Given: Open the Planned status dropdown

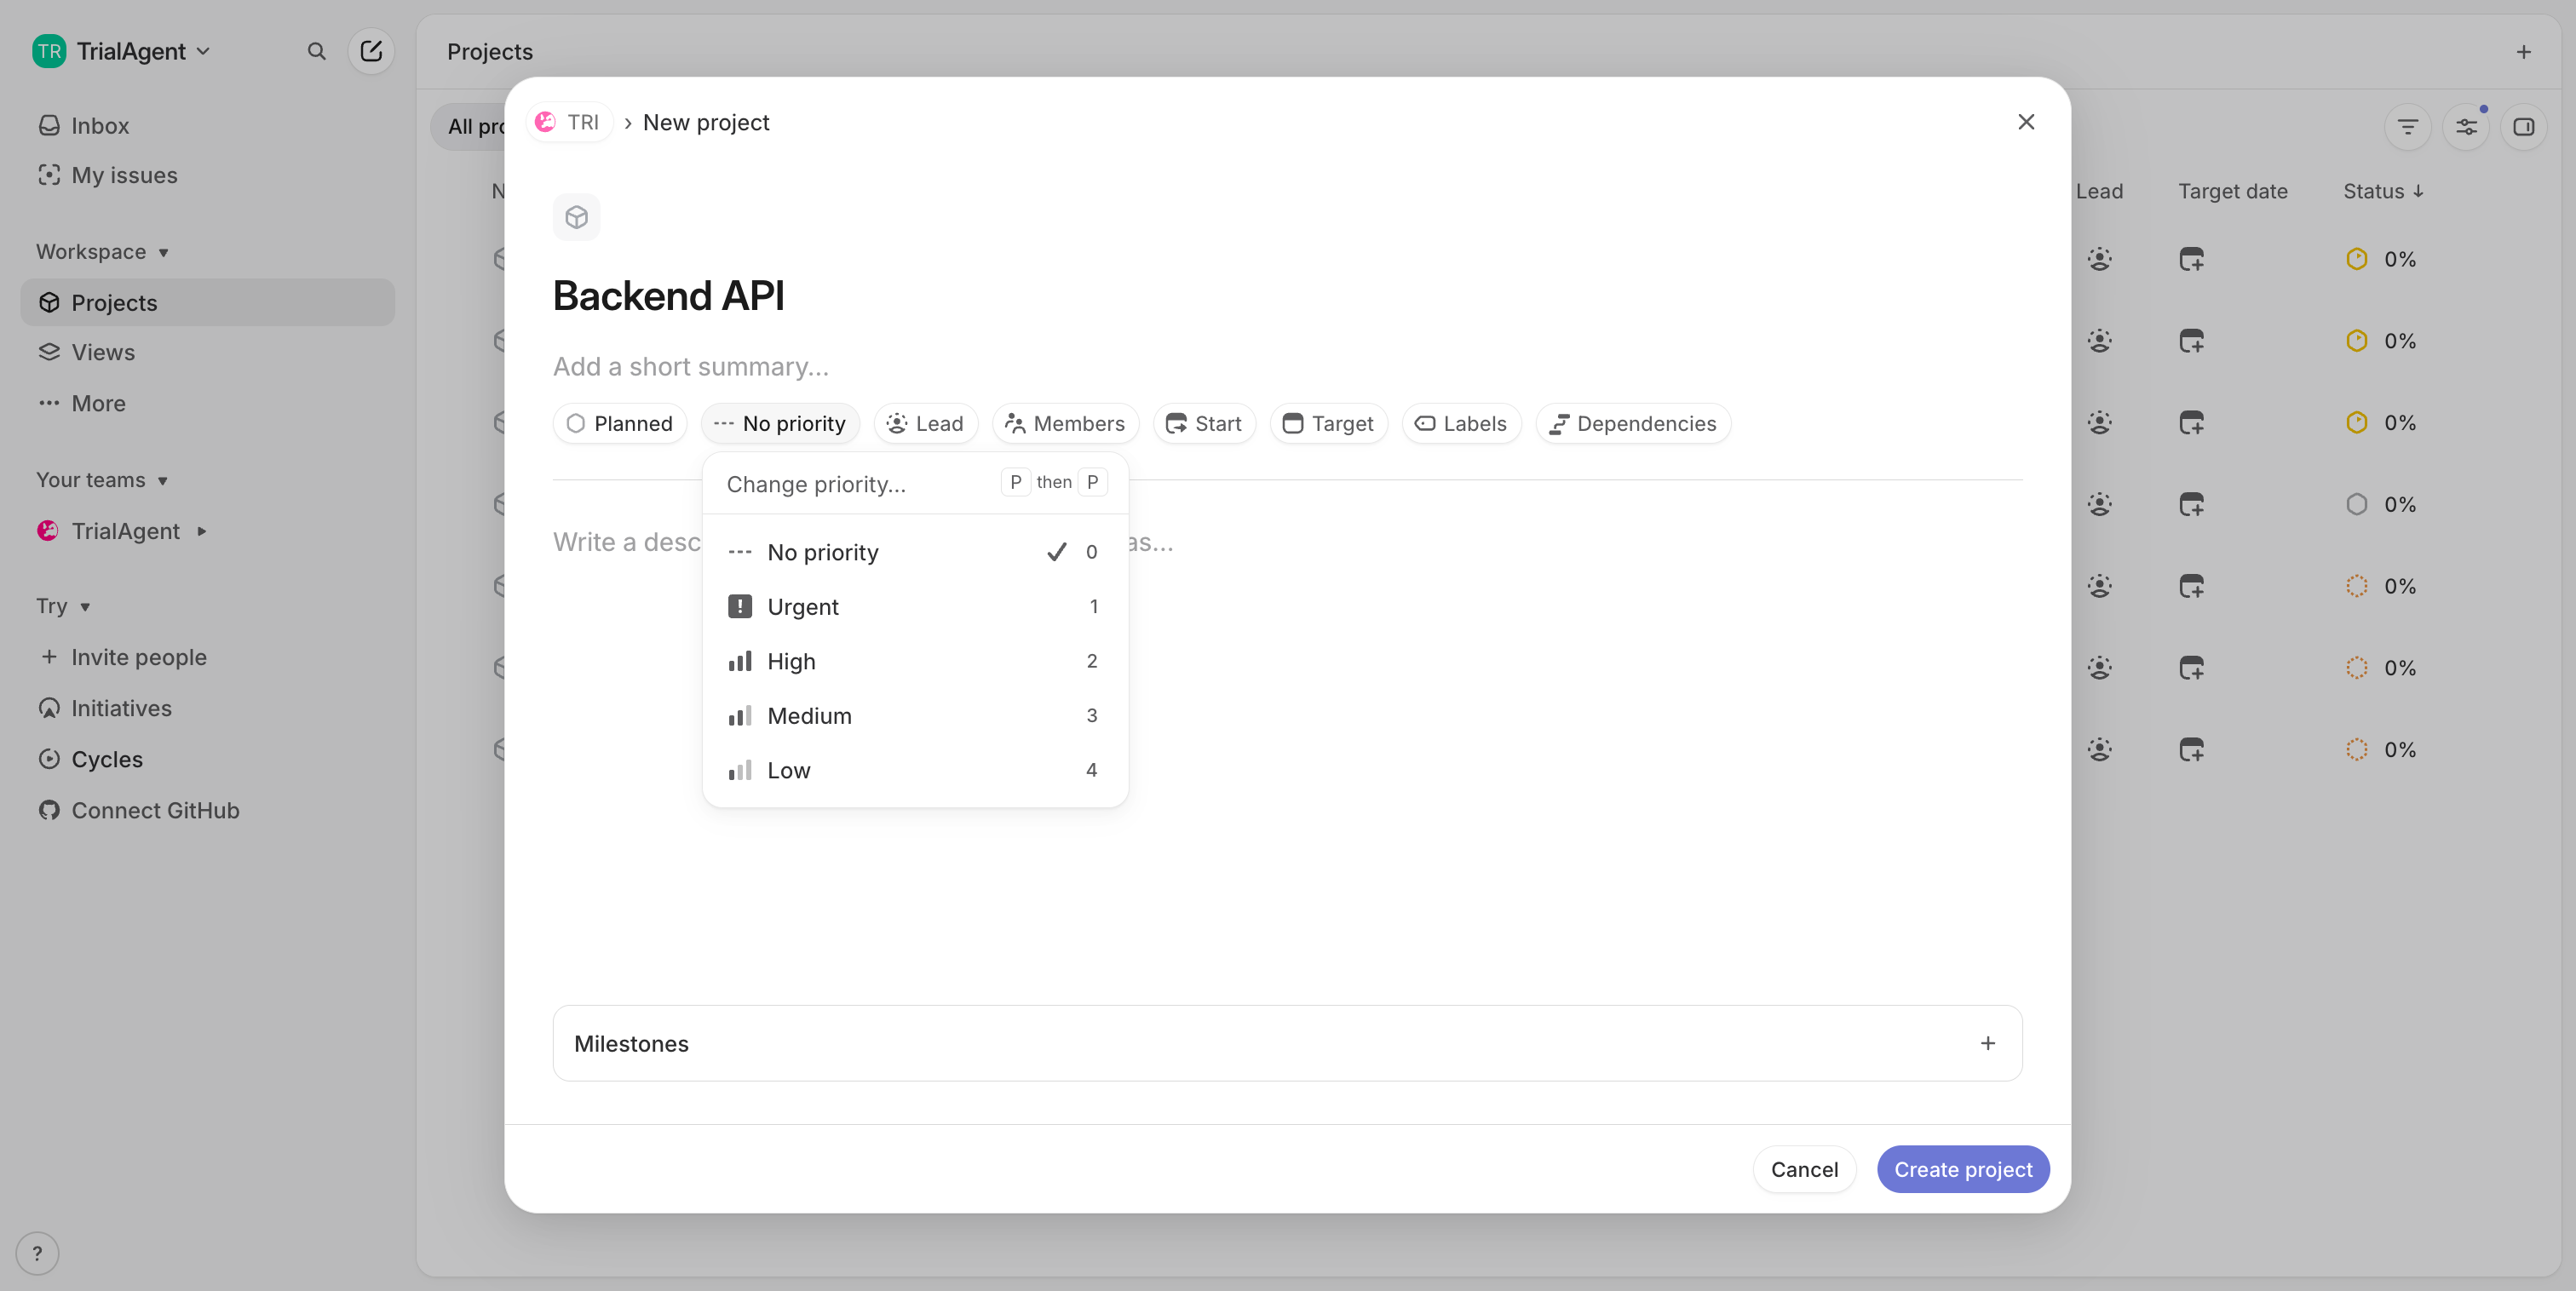Looking at the screenshot, I should point(620,423).
